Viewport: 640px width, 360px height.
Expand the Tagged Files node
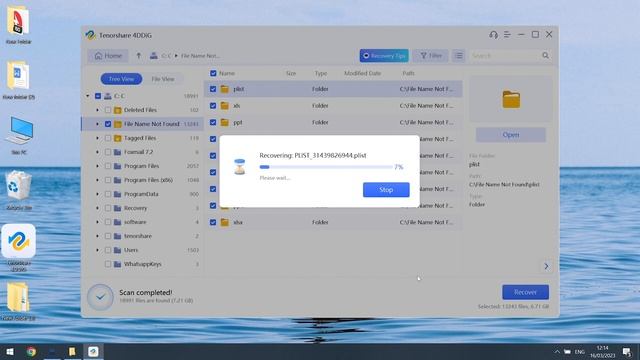(97, 138)
